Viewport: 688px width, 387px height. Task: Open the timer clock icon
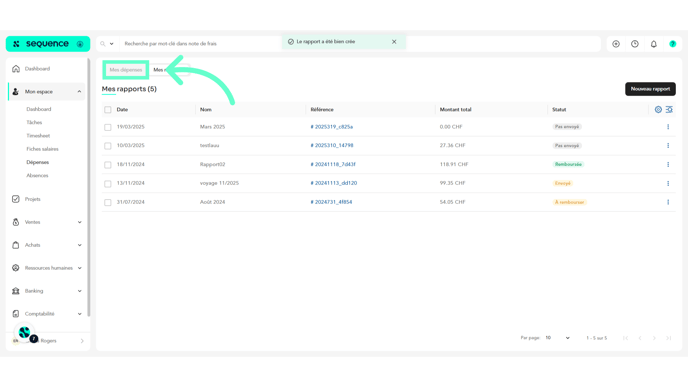tap(635, 44)
